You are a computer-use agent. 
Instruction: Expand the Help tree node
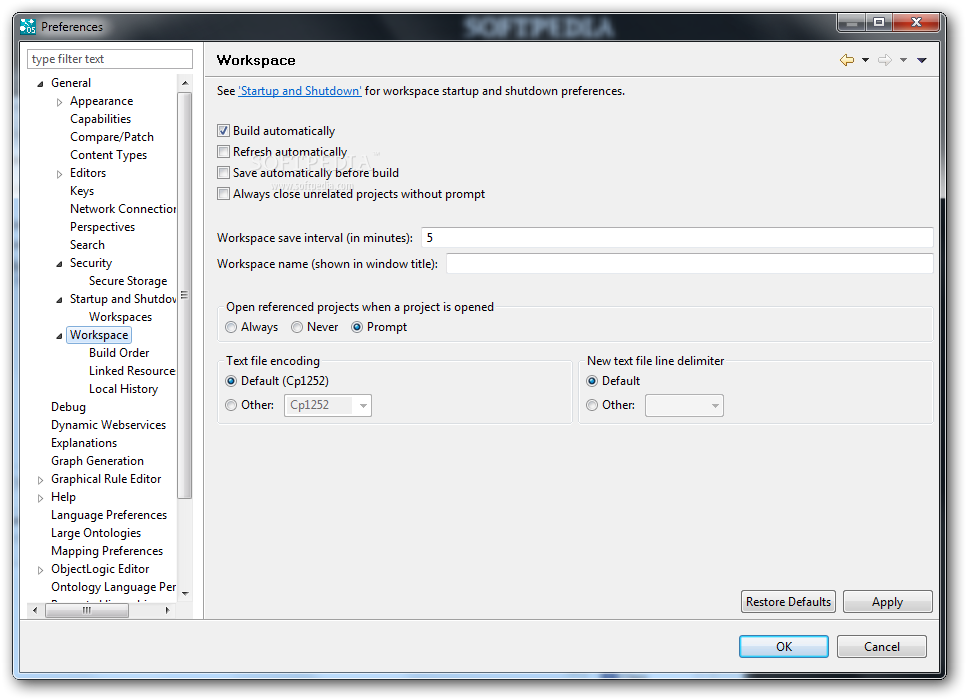(40, 498)
